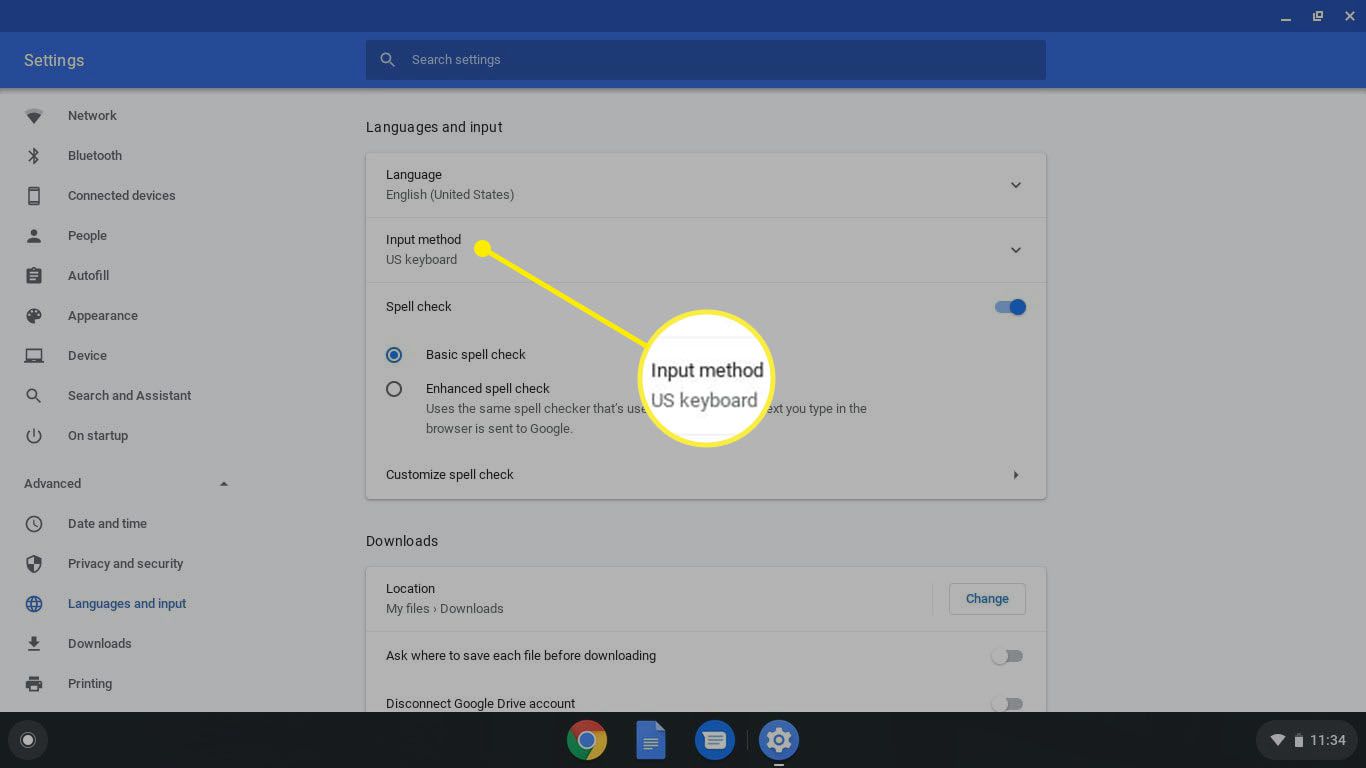Viewport: 1366px width, 768px height.
Task: Open the Messages app in shelf
Action: (714, 741)
